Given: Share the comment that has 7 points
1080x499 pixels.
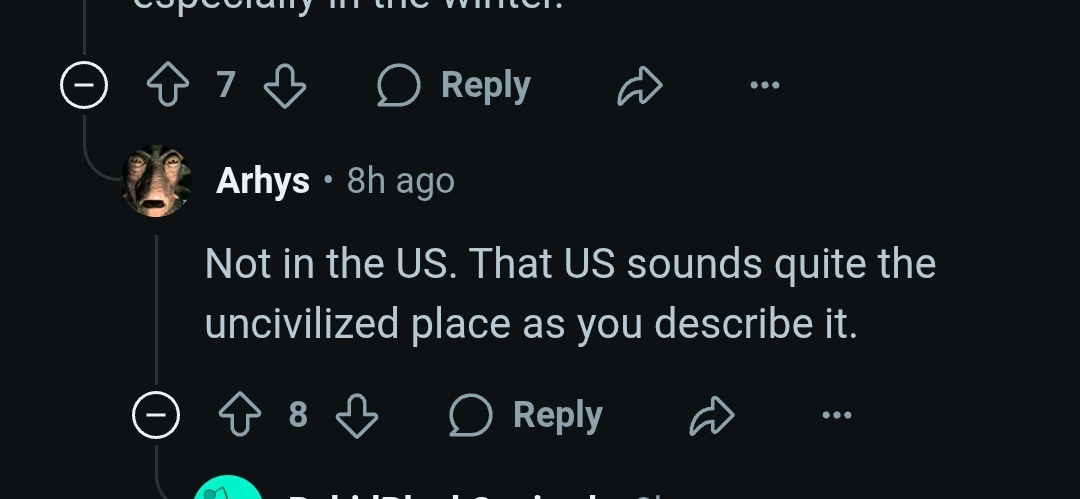Looking at the screenshot, I should (x=640, y=85).
